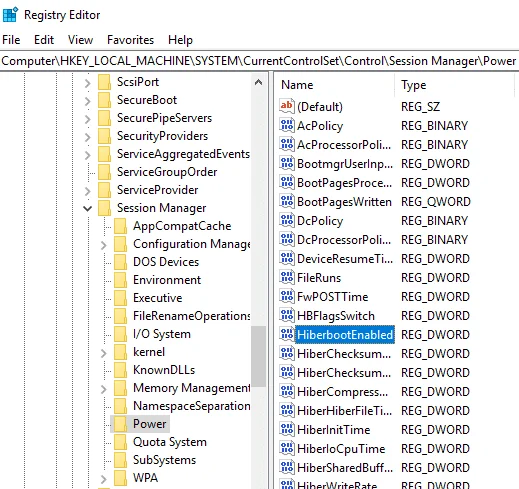
Task: Select the DcProcessorPoli... value name
Action: coord(344,240)
